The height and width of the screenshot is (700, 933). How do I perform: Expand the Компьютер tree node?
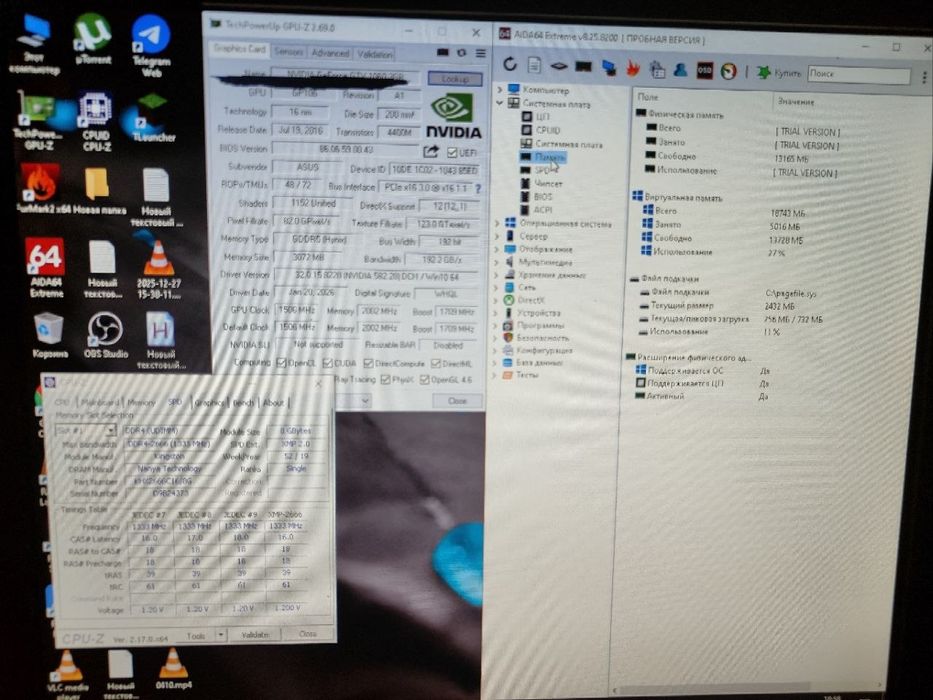click(500, 89)
